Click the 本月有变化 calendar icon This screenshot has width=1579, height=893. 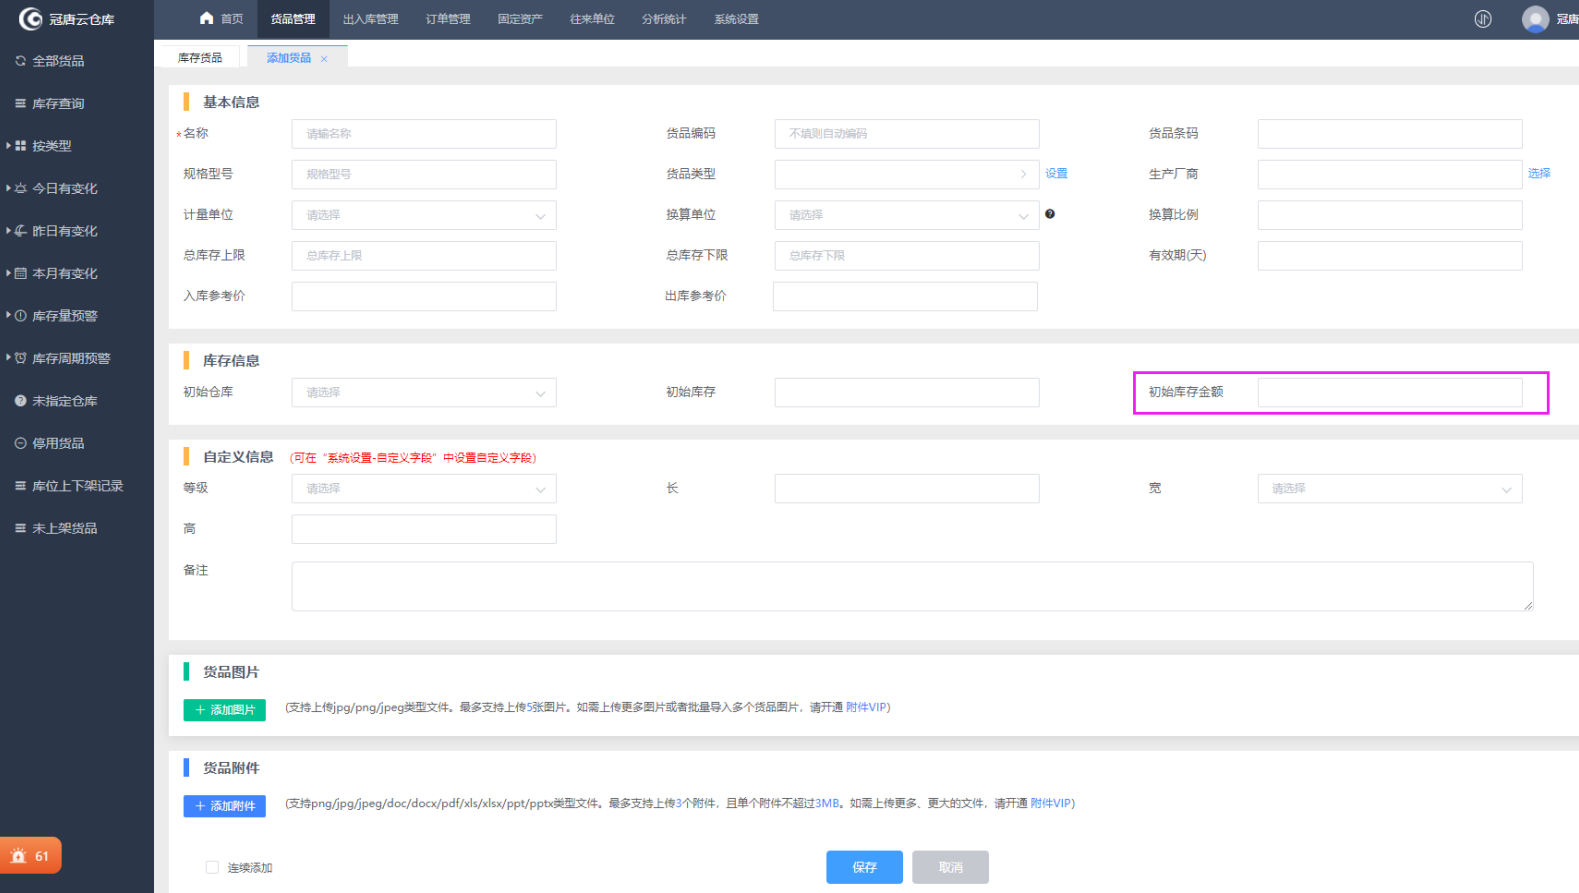(x=20, y=273)
